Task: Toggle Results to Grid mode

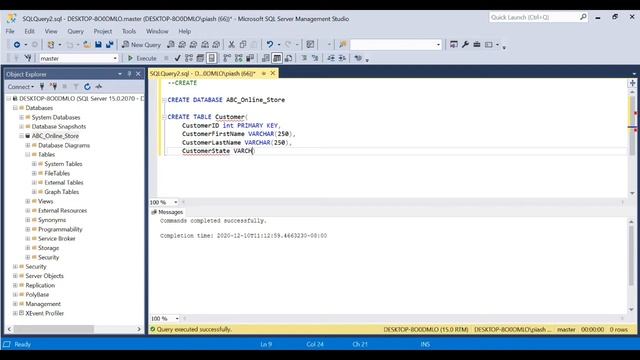Action: point(277,58)
